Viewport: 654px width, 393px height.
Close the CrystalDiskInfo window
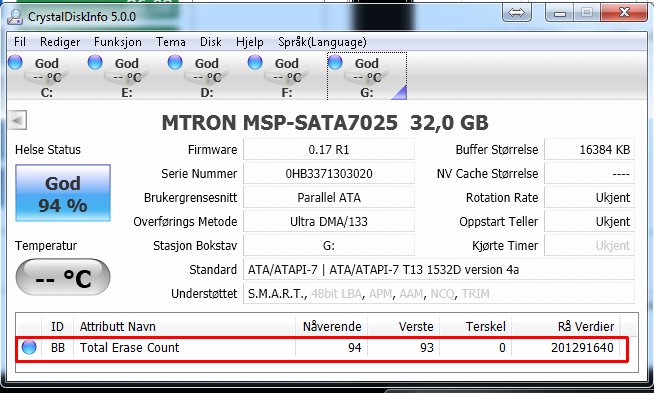click(624, 13)
